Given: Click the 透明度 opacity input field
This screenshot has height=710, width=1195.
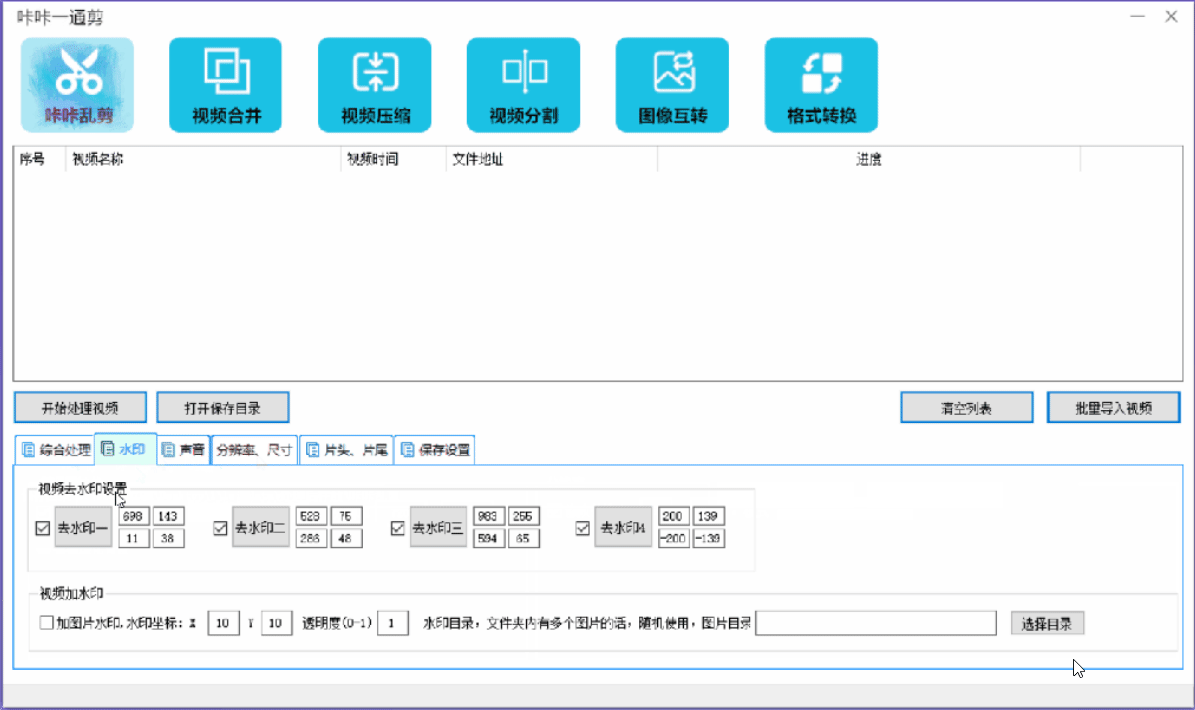Looking at the screenshot, I should (x=393, y=624).
